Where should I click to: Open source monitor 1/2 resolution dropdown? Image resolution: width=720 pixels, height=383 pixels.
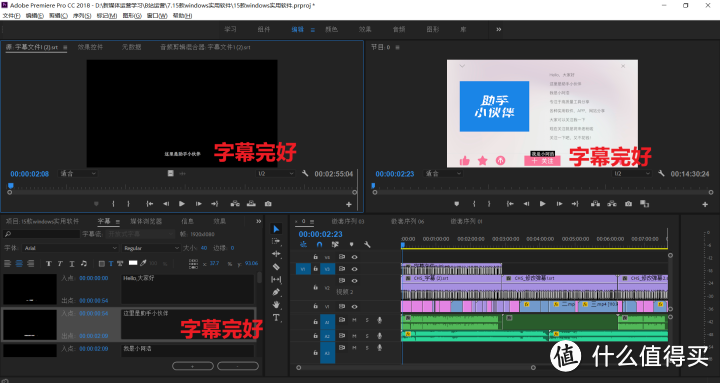pos(275,174)
